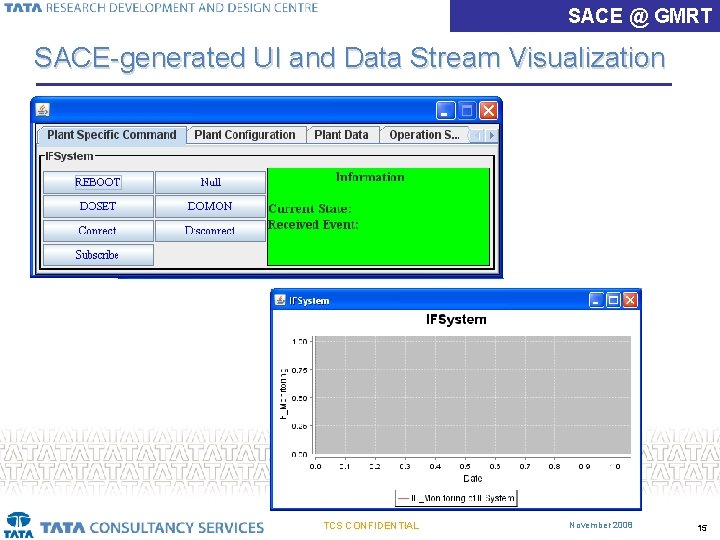Click the slide title heading

[x=350, y=58]
